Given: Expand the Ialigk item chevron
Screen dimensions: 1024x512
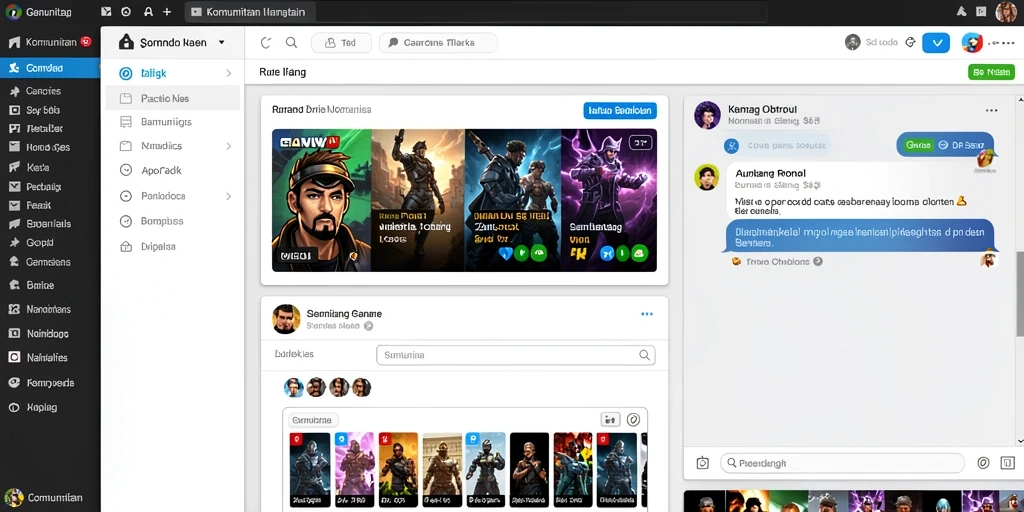Looking at the screenshot, I should 229,73.
